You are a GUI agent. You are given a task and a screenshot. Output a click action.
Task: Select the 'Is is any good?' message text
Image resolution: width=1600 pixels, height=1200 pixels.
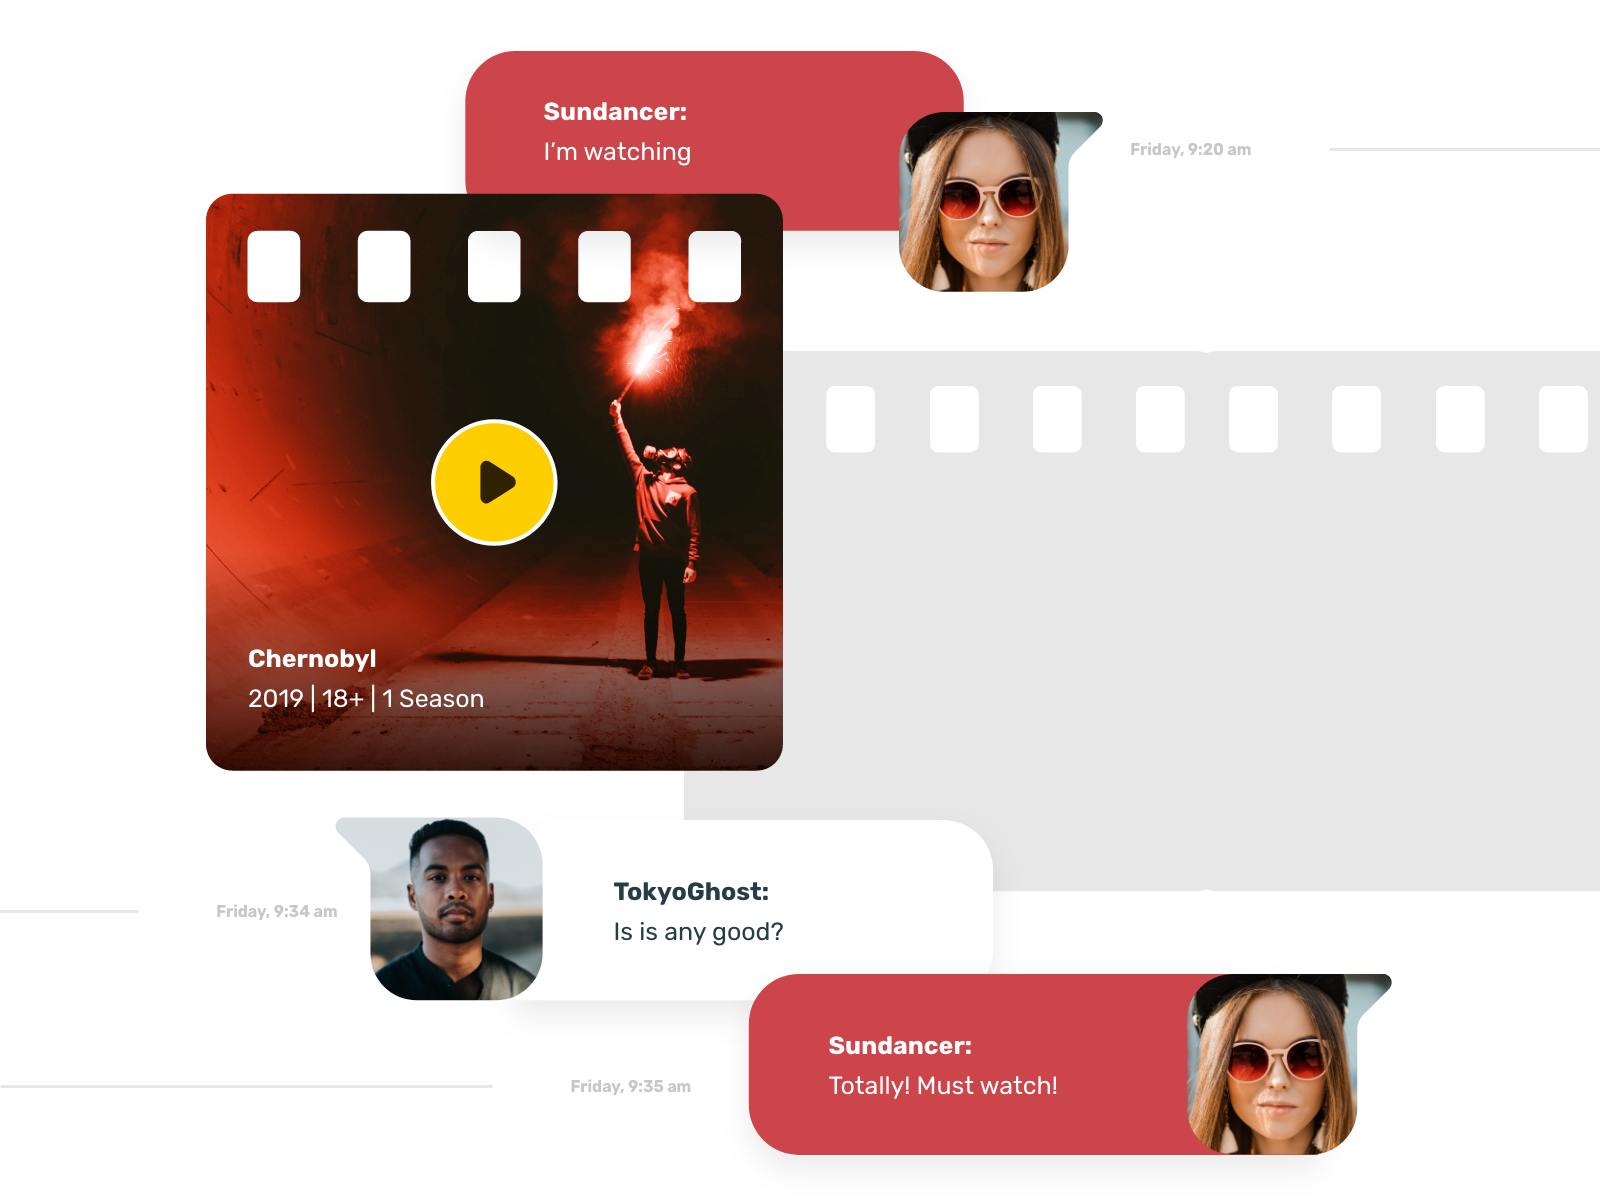click(698, 932)
